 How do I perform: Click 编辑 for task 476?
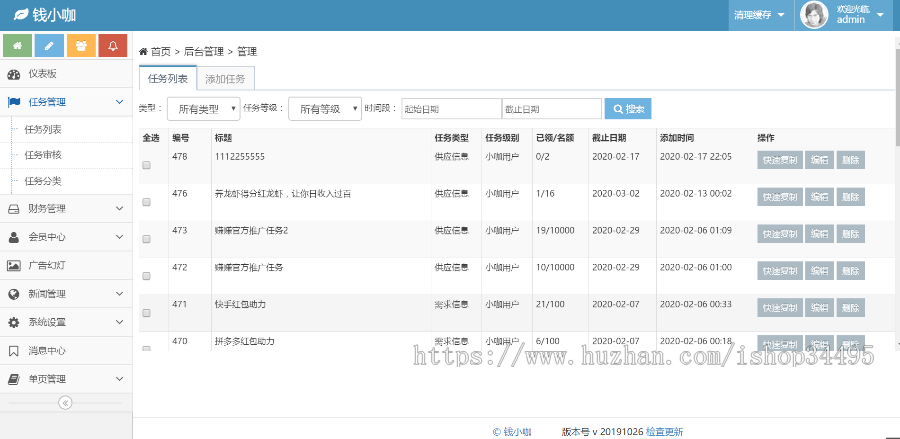(x=820, y=197)
